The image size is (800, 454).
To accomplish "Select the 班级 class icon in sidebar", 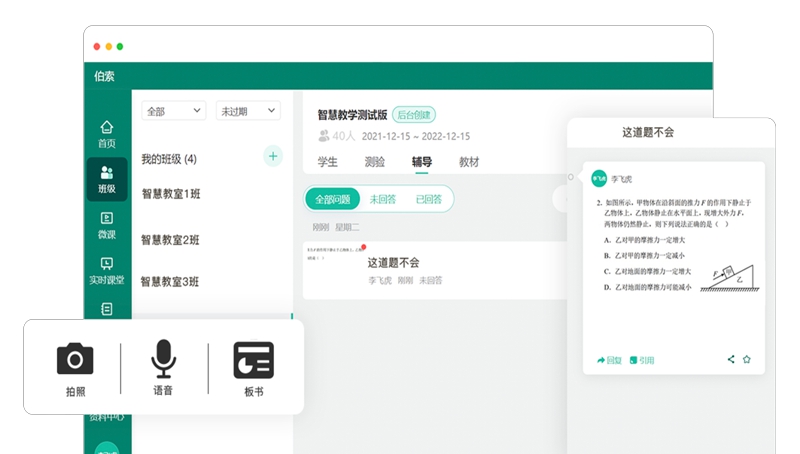I will 107,179.
